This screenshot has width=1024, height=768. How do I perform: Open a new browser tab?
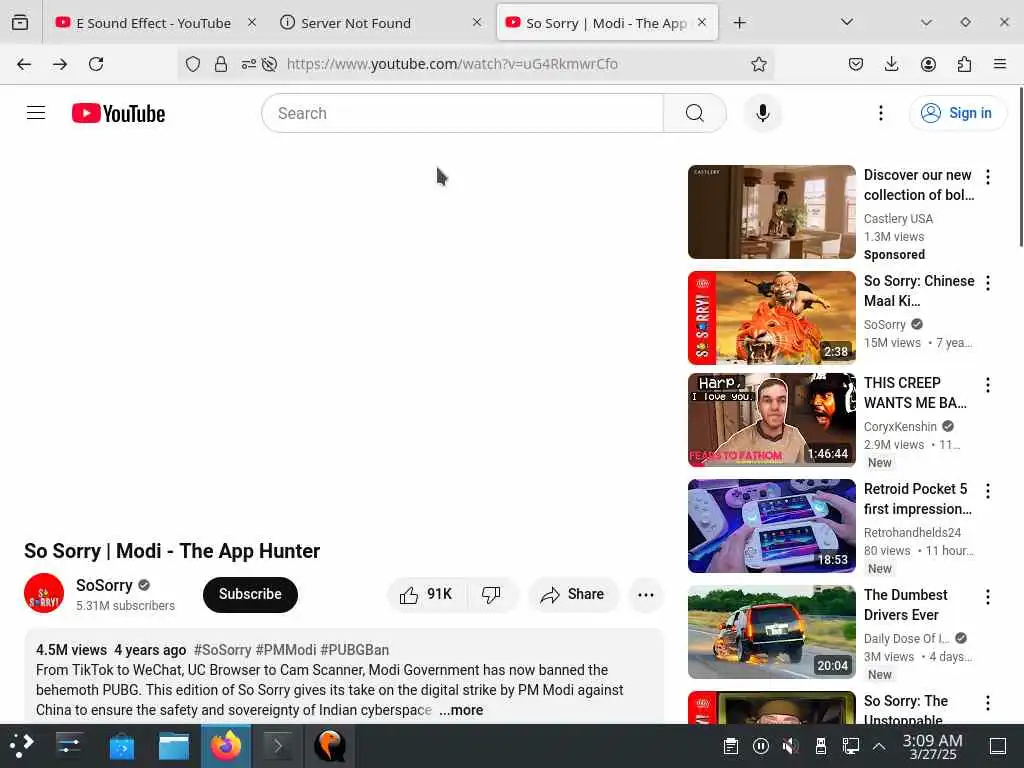pos(739,23)
